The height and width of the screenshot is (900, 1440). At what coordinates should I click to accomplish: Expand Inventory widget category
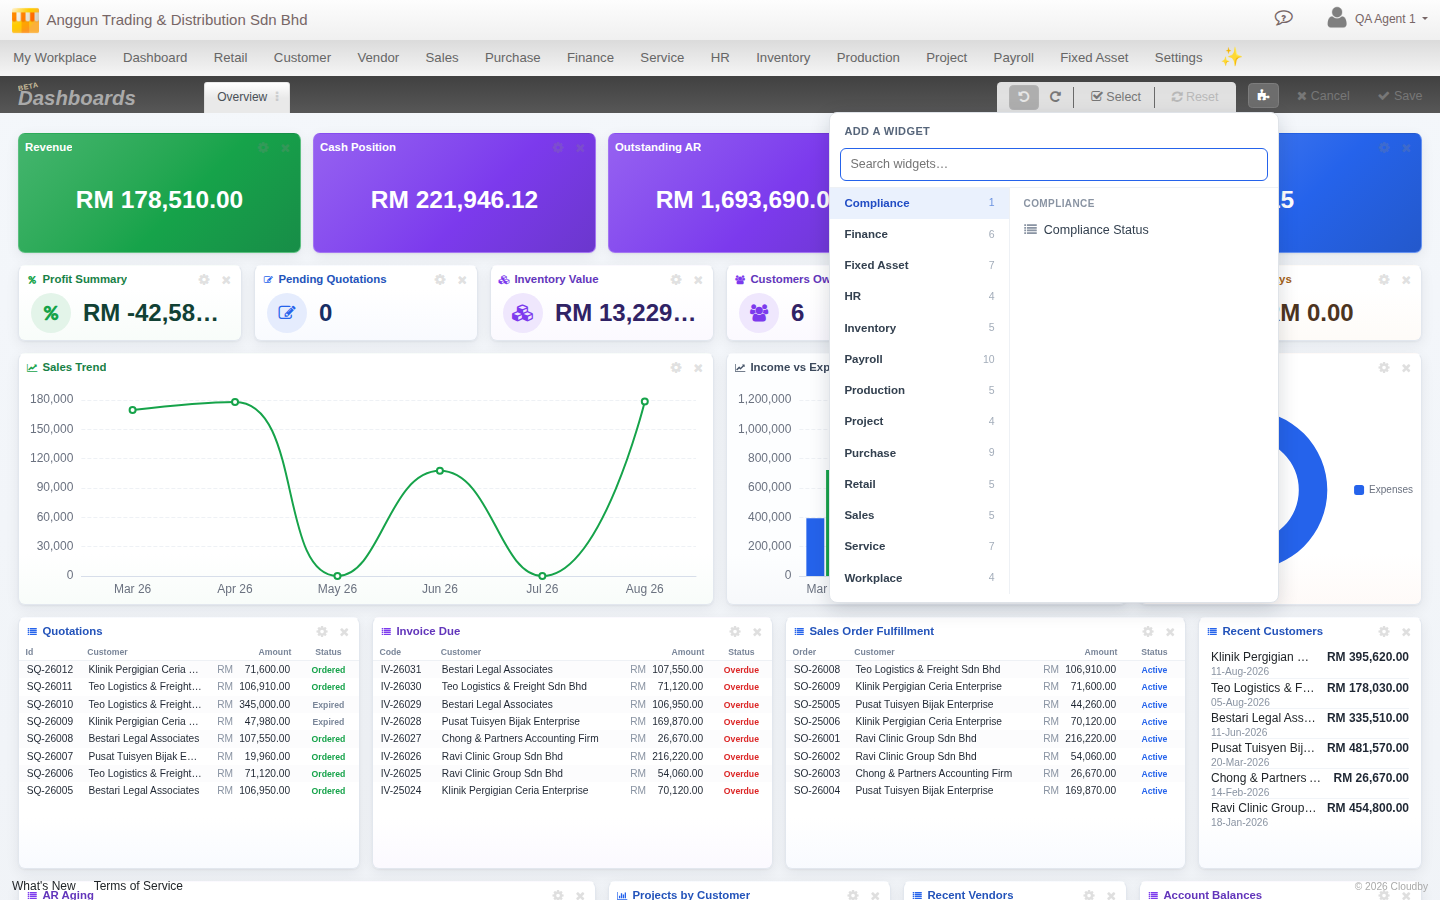919,328
